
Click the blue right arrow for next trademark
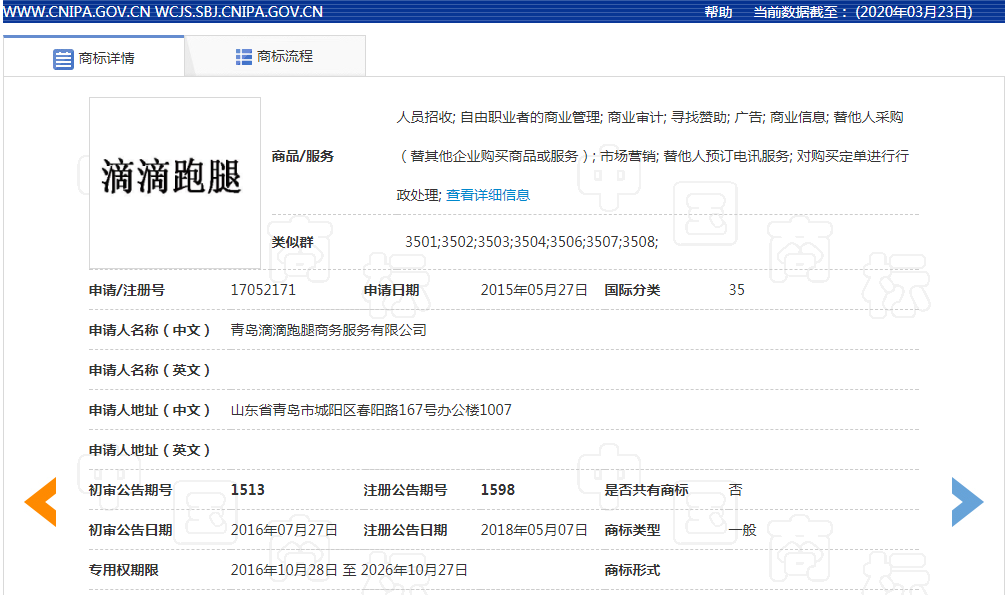click(x=966, y=503)
